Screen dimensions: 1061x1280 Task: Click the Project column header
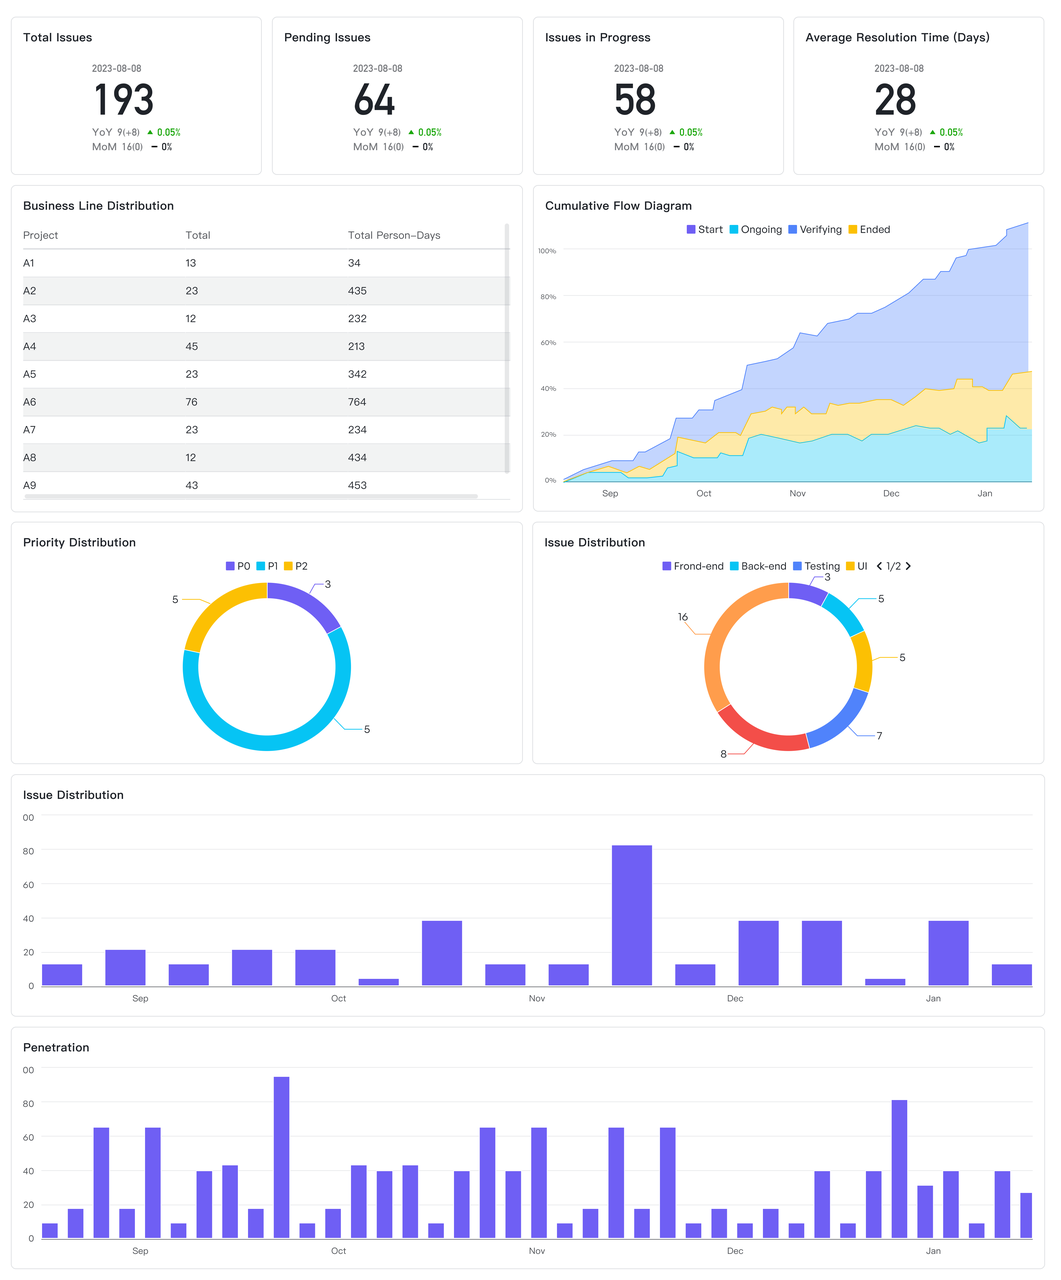41,236
